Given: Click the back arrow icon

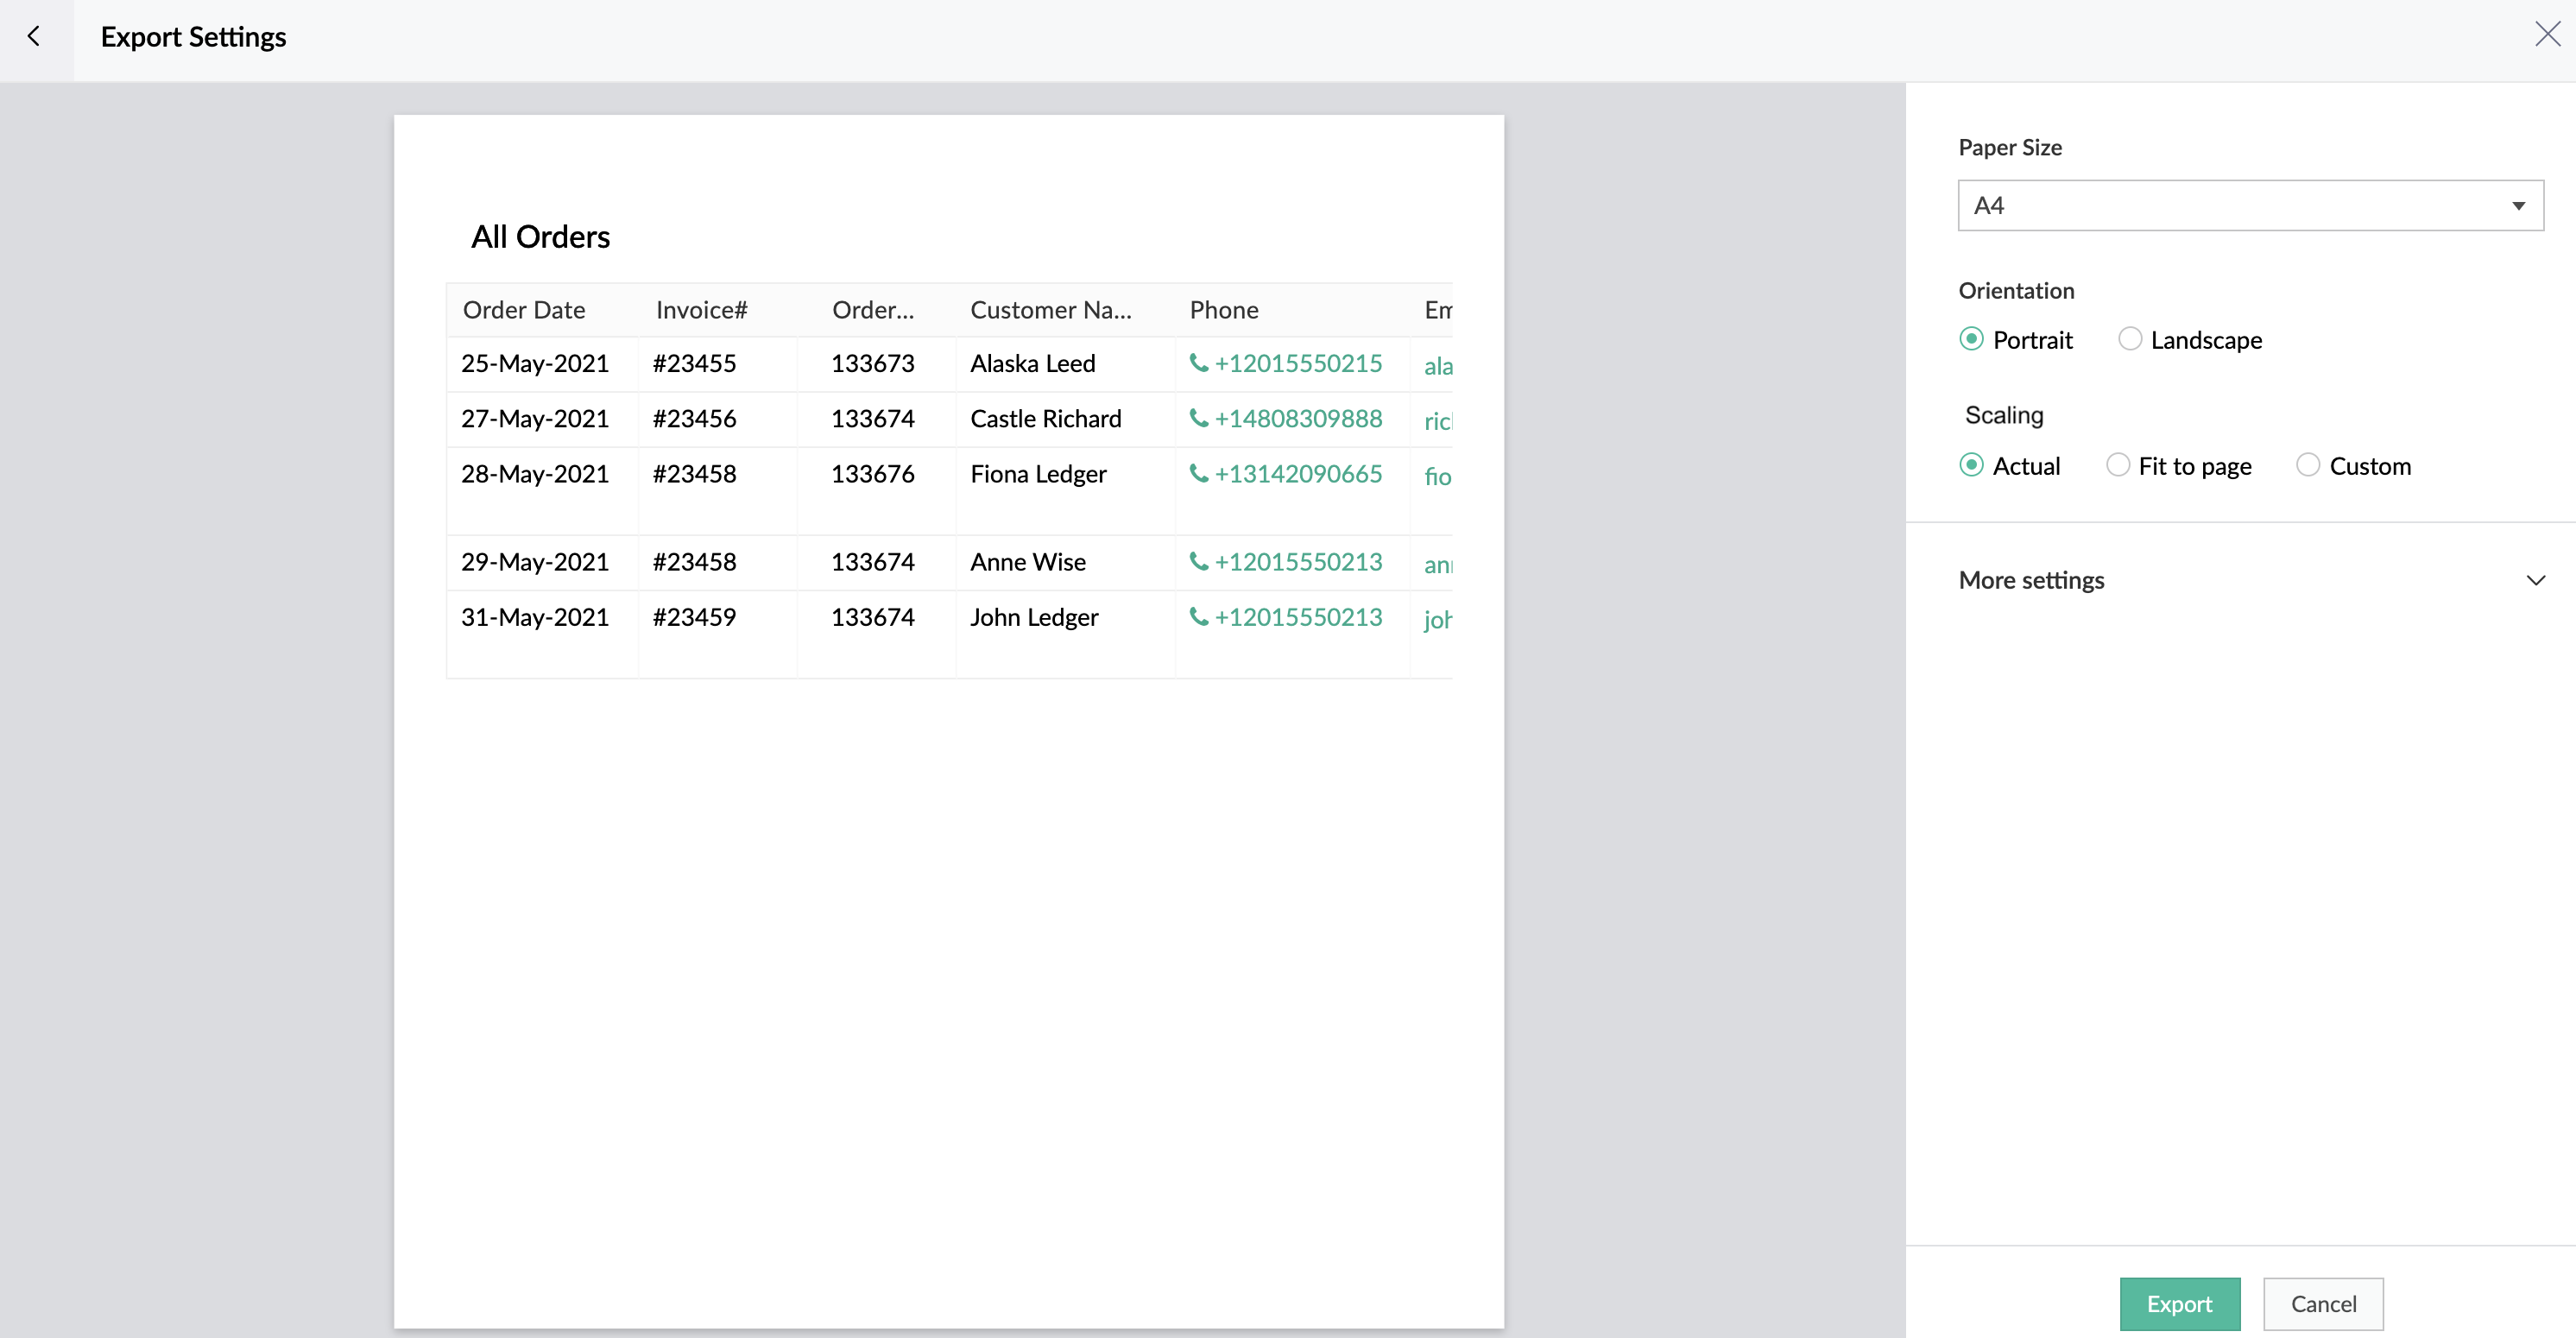Looking at the screenshot, I should 34,37.
